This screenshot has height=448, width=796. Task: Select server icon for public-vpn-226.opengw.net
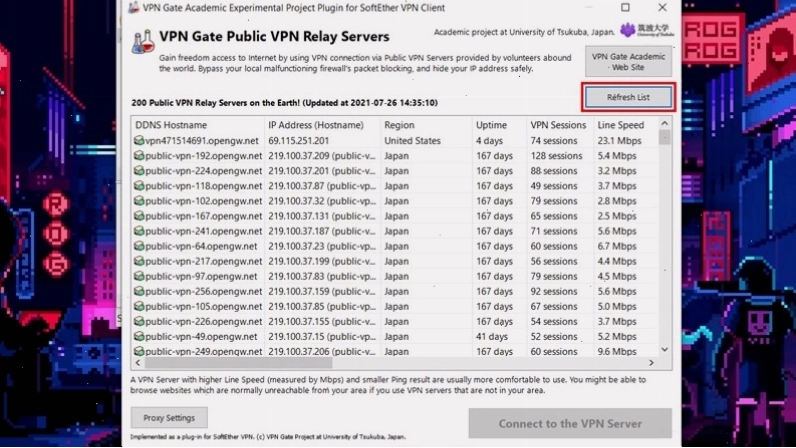pos(139,321)
